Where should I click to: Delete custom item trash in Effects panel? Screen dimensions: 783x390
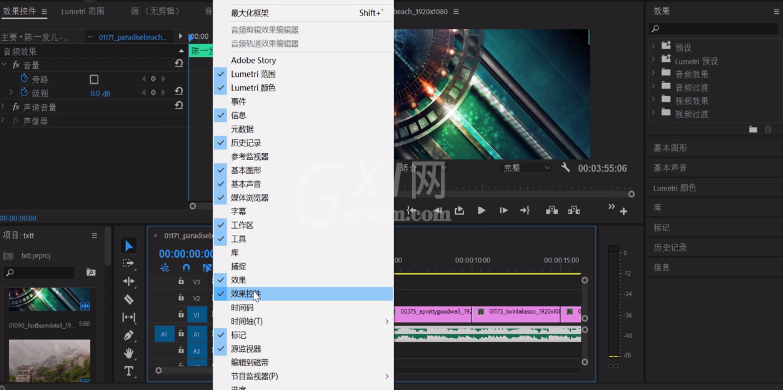coord(768,129)
